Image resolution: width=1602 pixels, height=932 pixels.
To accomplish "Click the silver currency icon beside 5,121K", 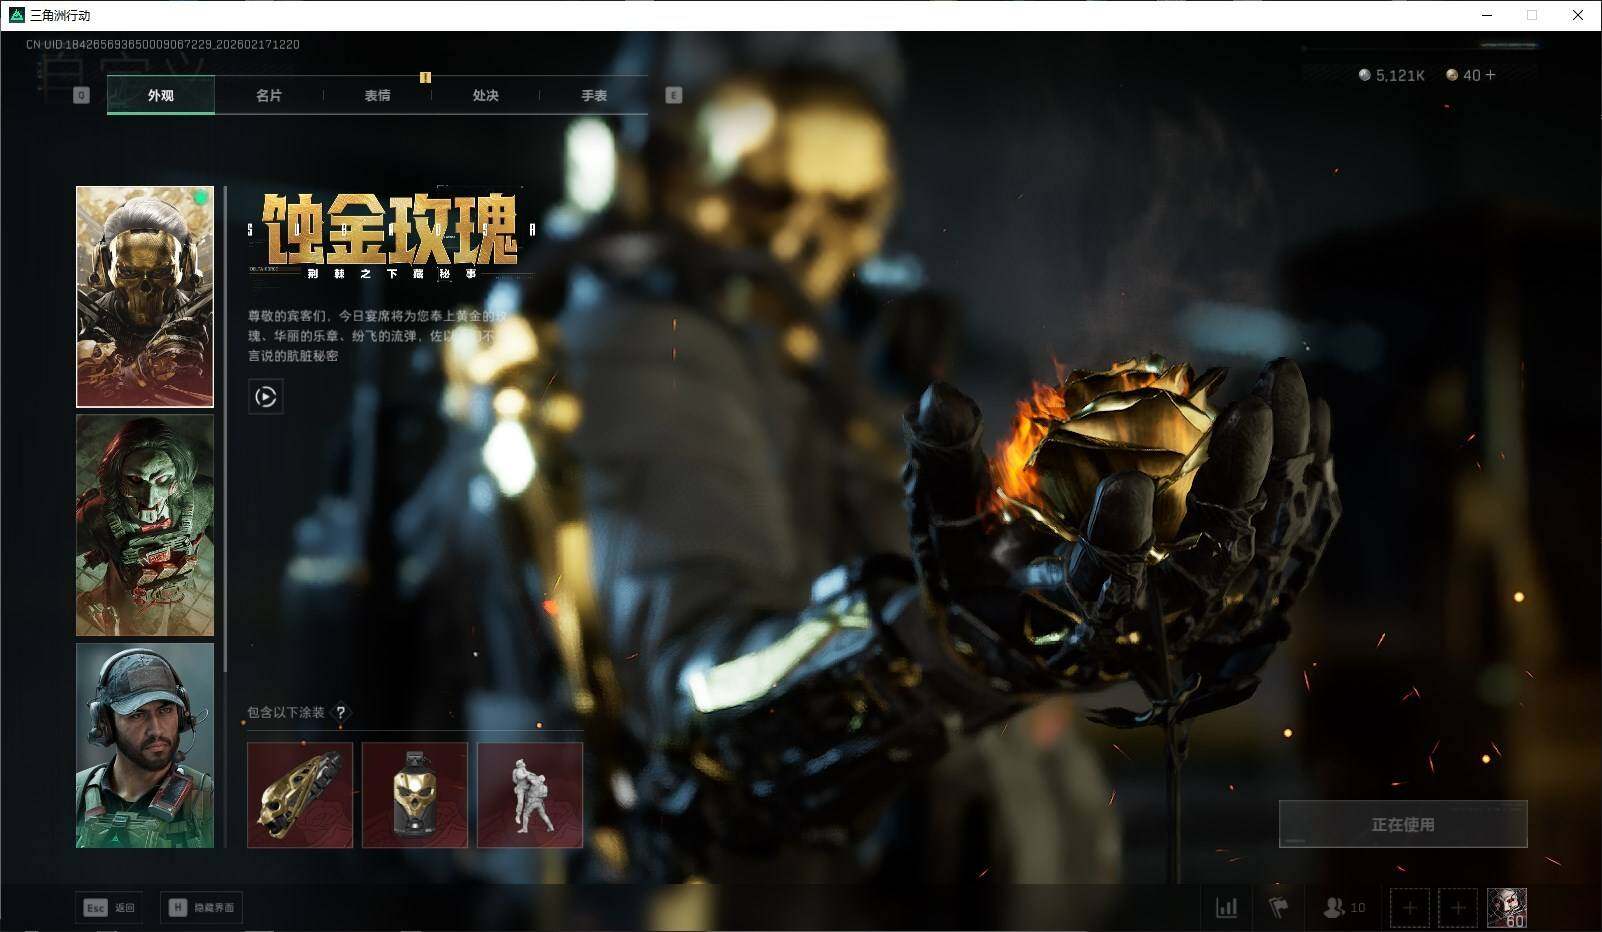I will coord(1364,75).
